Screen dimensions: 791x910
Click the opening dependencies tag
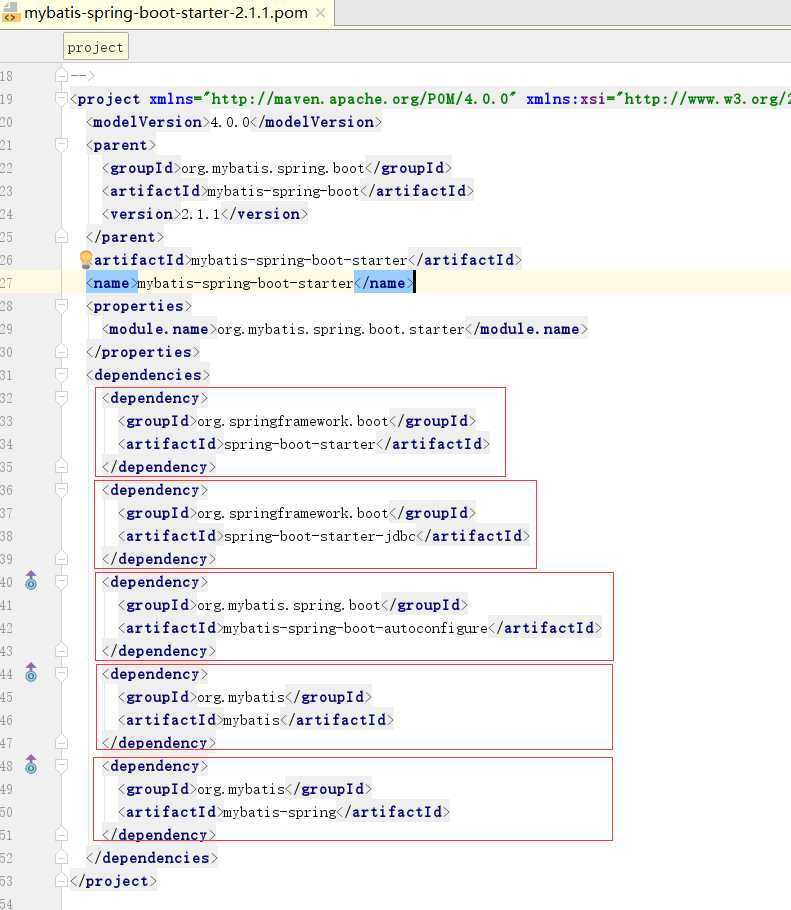[x=148, y=375]
